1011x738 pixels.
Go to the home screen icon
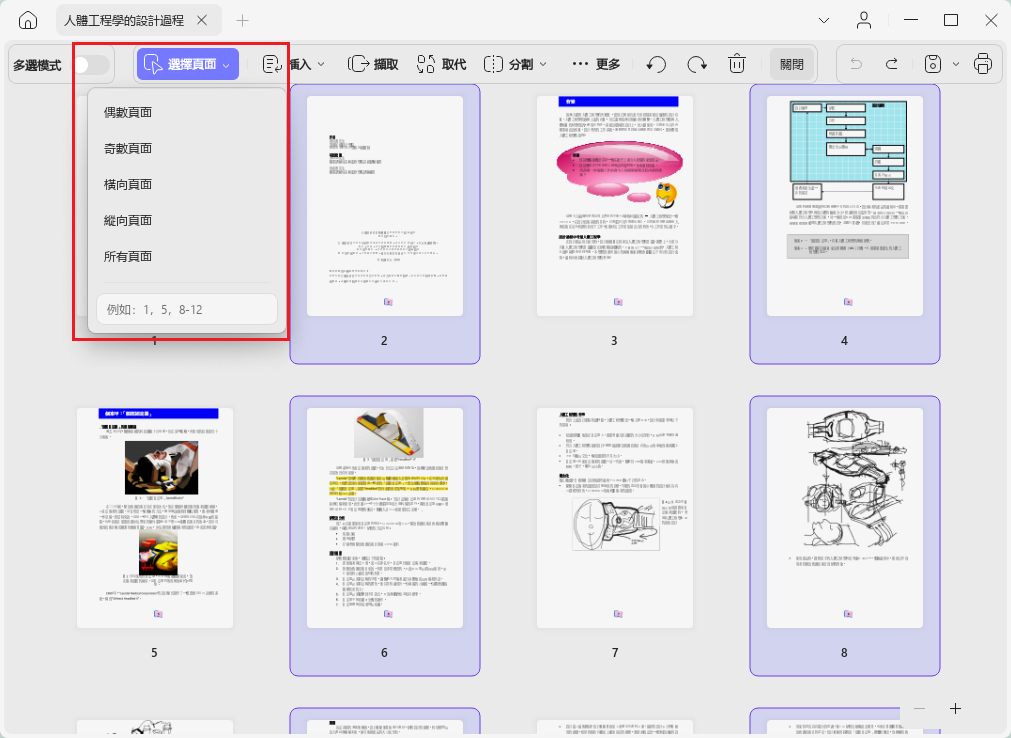coord(28,21)
